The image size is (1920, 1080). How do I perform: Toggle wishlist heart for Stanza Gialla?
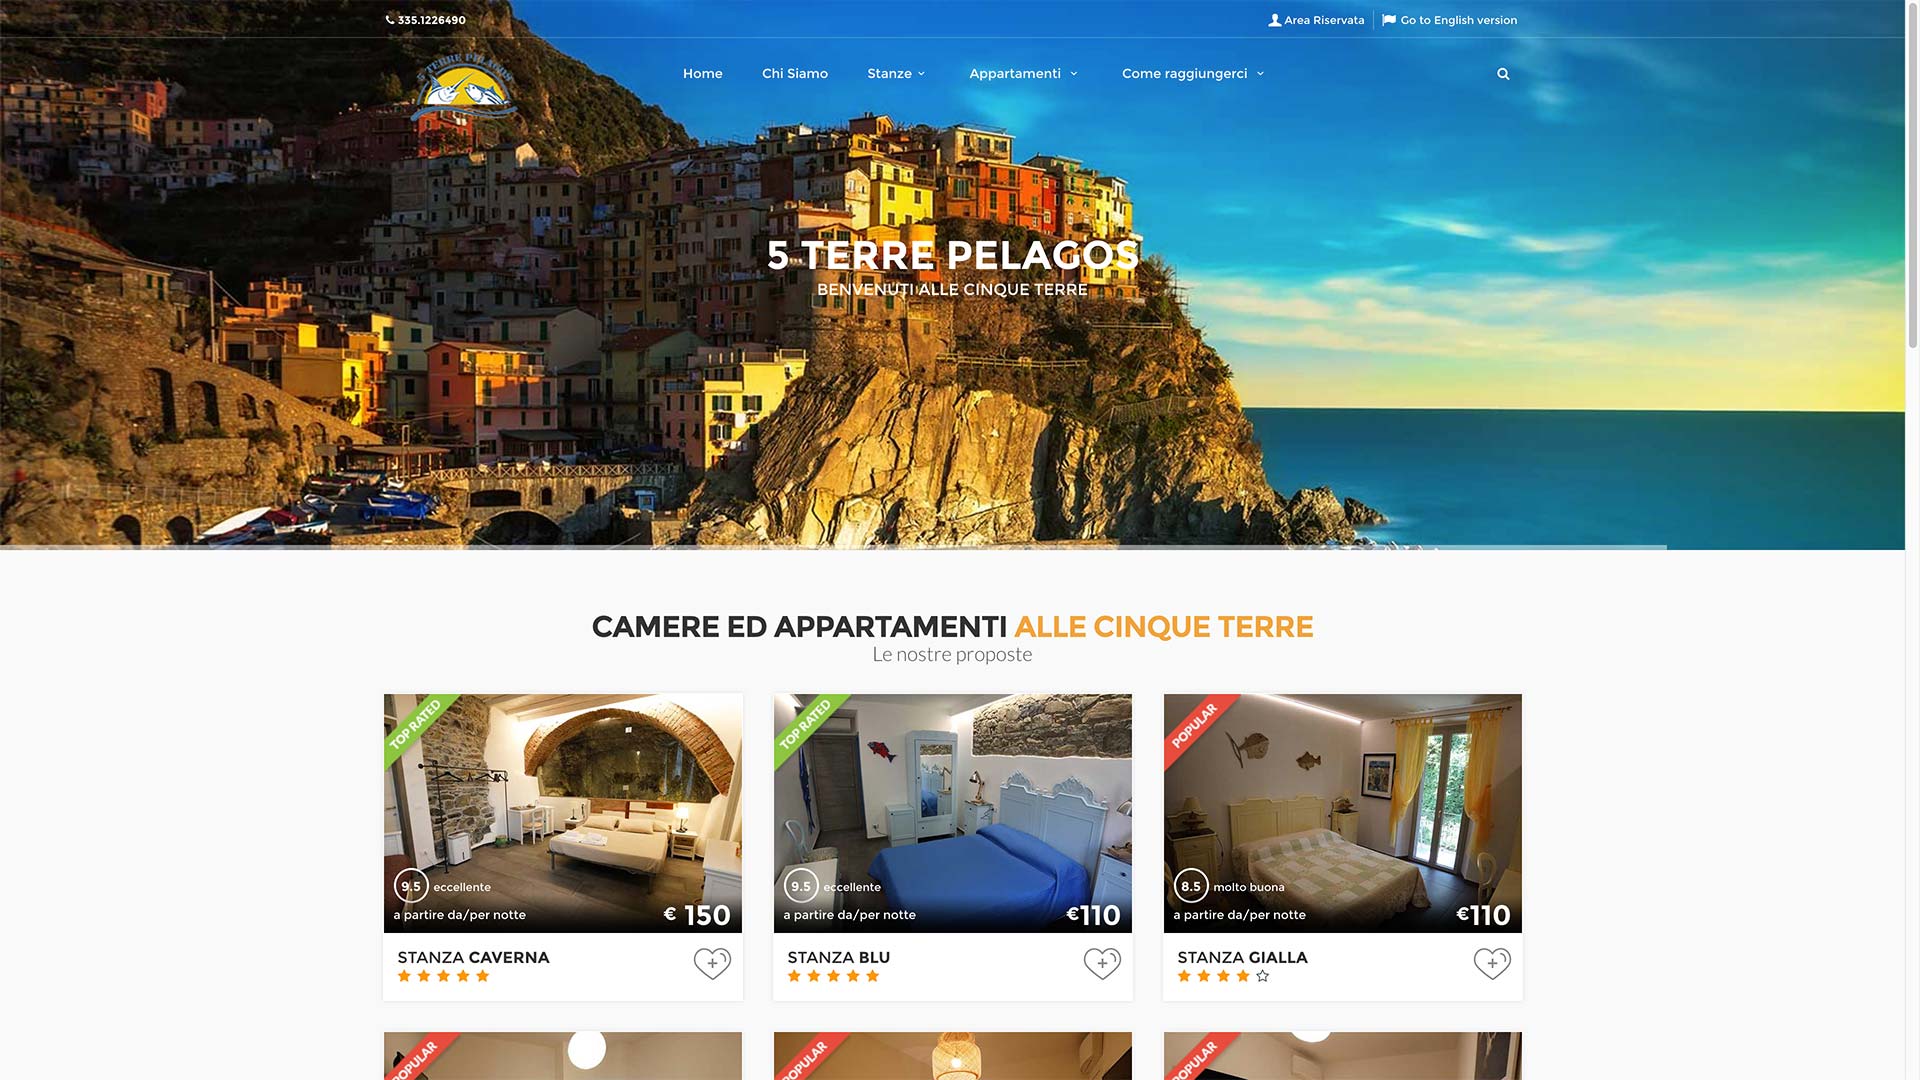pos(1492,963)
